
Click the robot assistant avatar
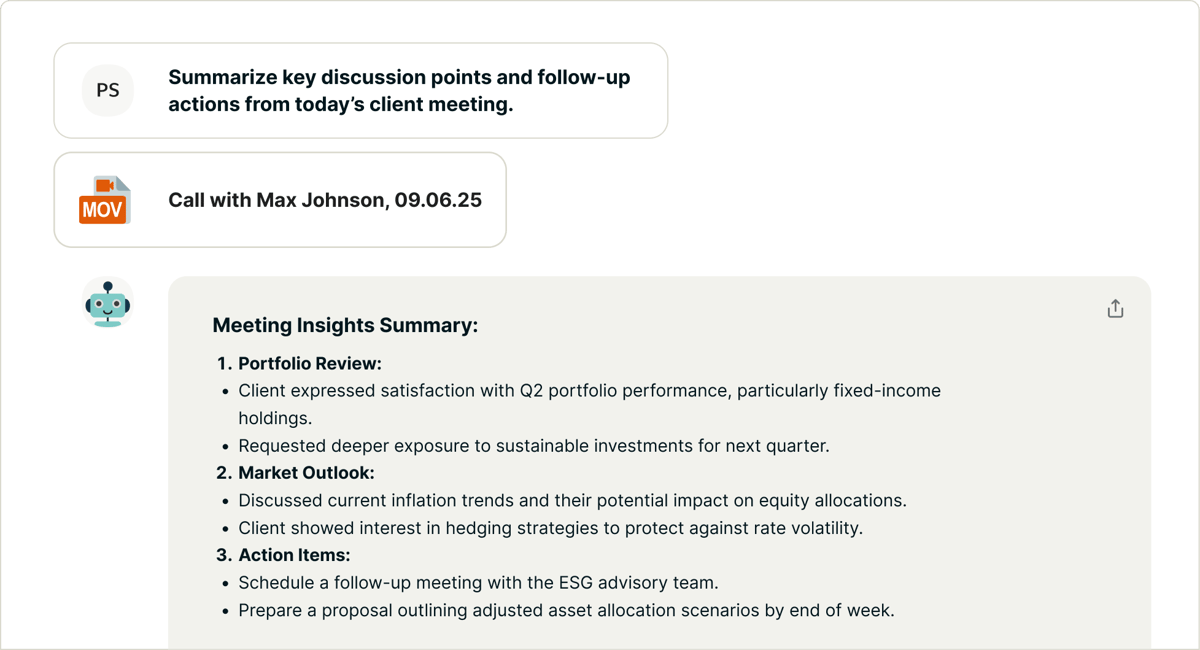click(108, 303)
